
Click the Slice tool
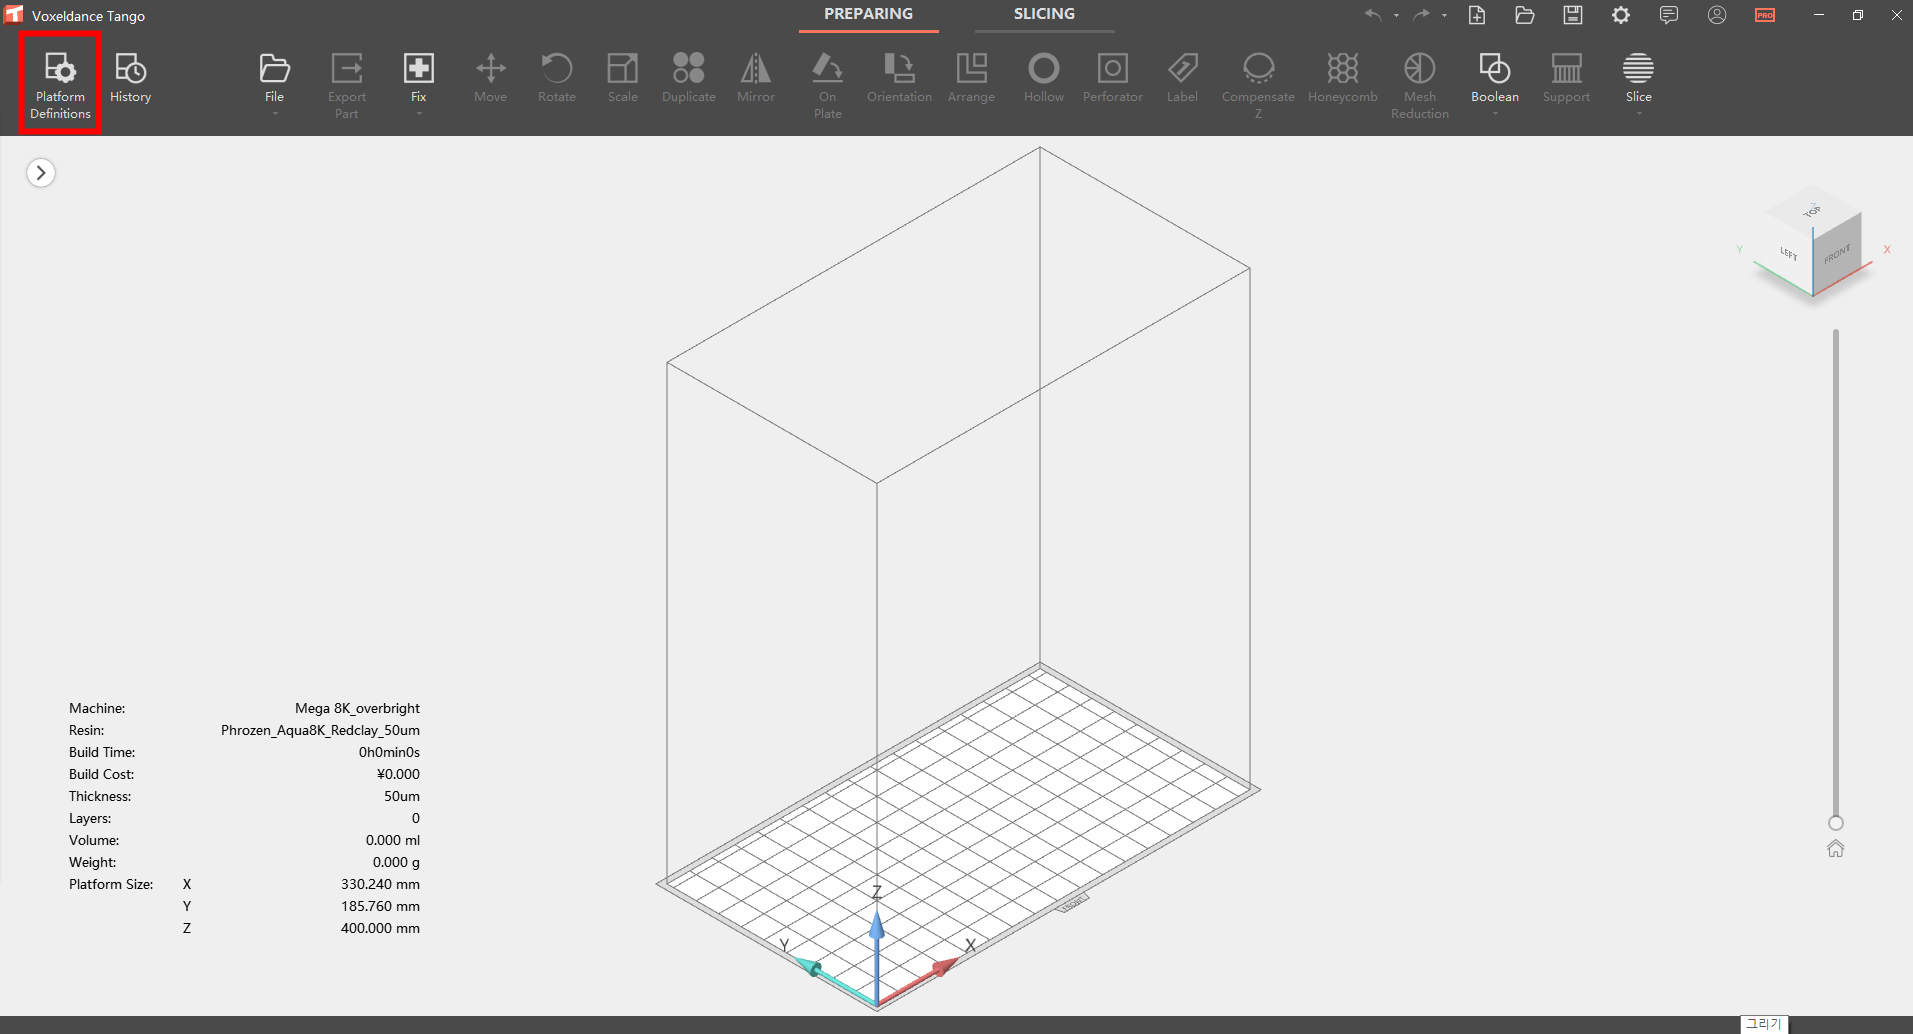tap(1638, 78)
